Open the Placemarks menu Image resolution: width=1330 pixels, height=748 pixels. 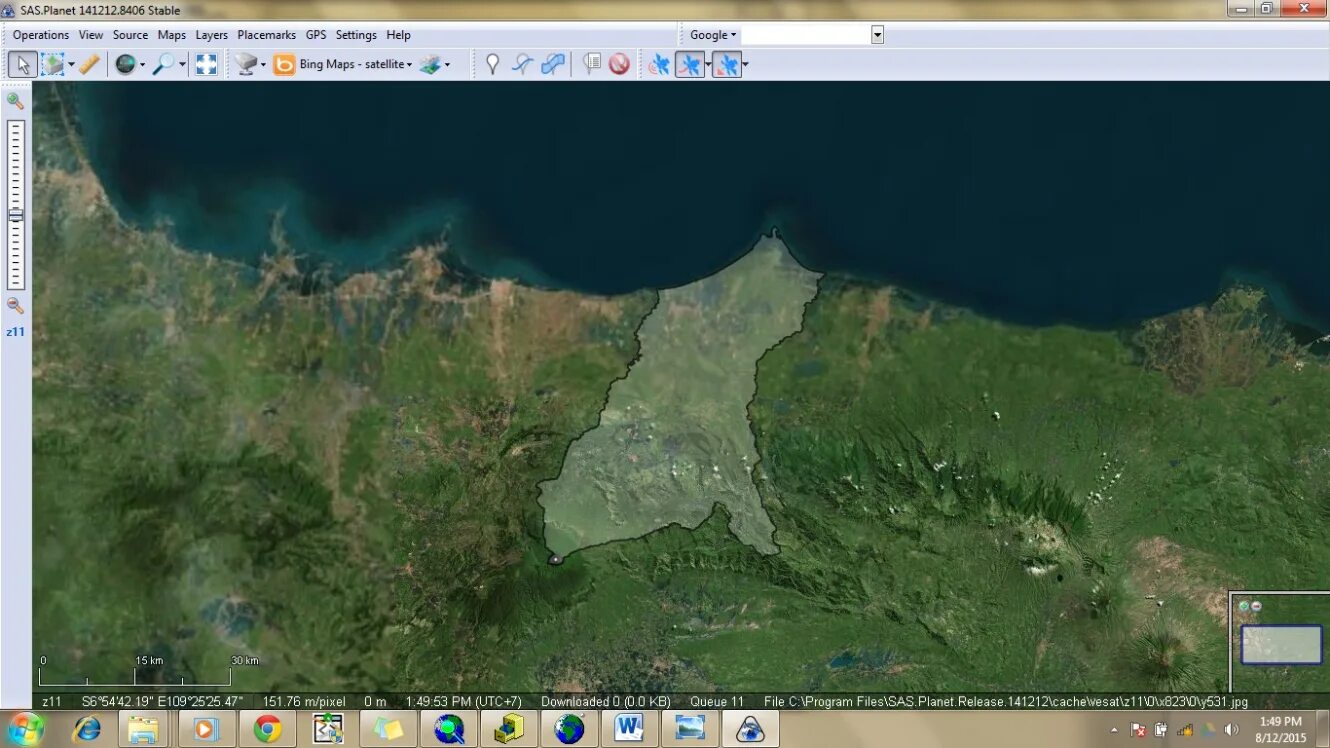[267, 35]
